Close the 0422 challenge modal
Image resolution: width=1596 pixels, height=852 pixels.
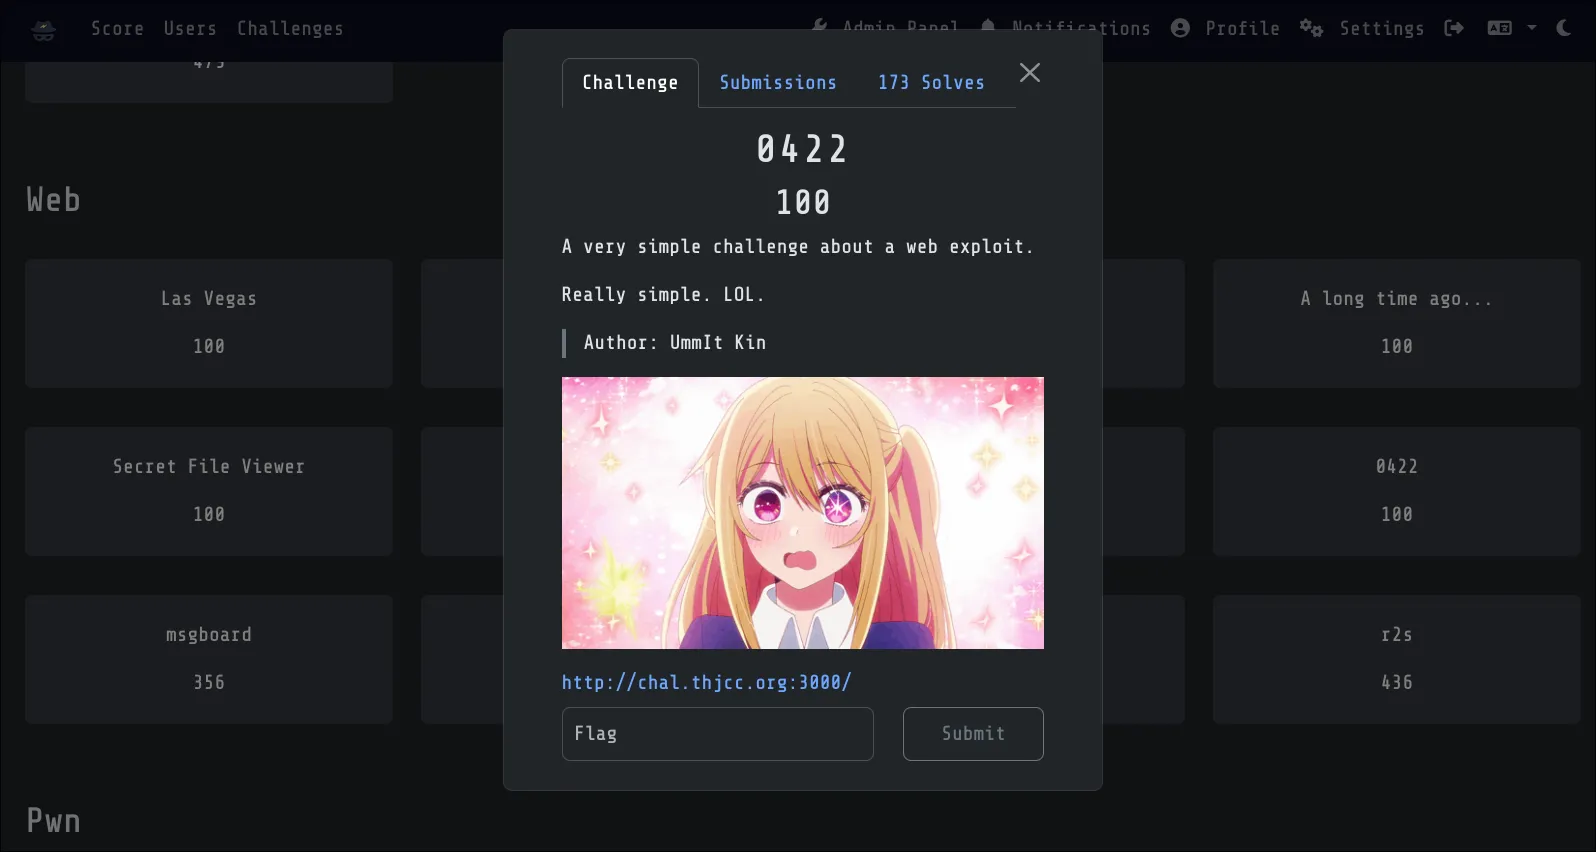coord(1029,73)
